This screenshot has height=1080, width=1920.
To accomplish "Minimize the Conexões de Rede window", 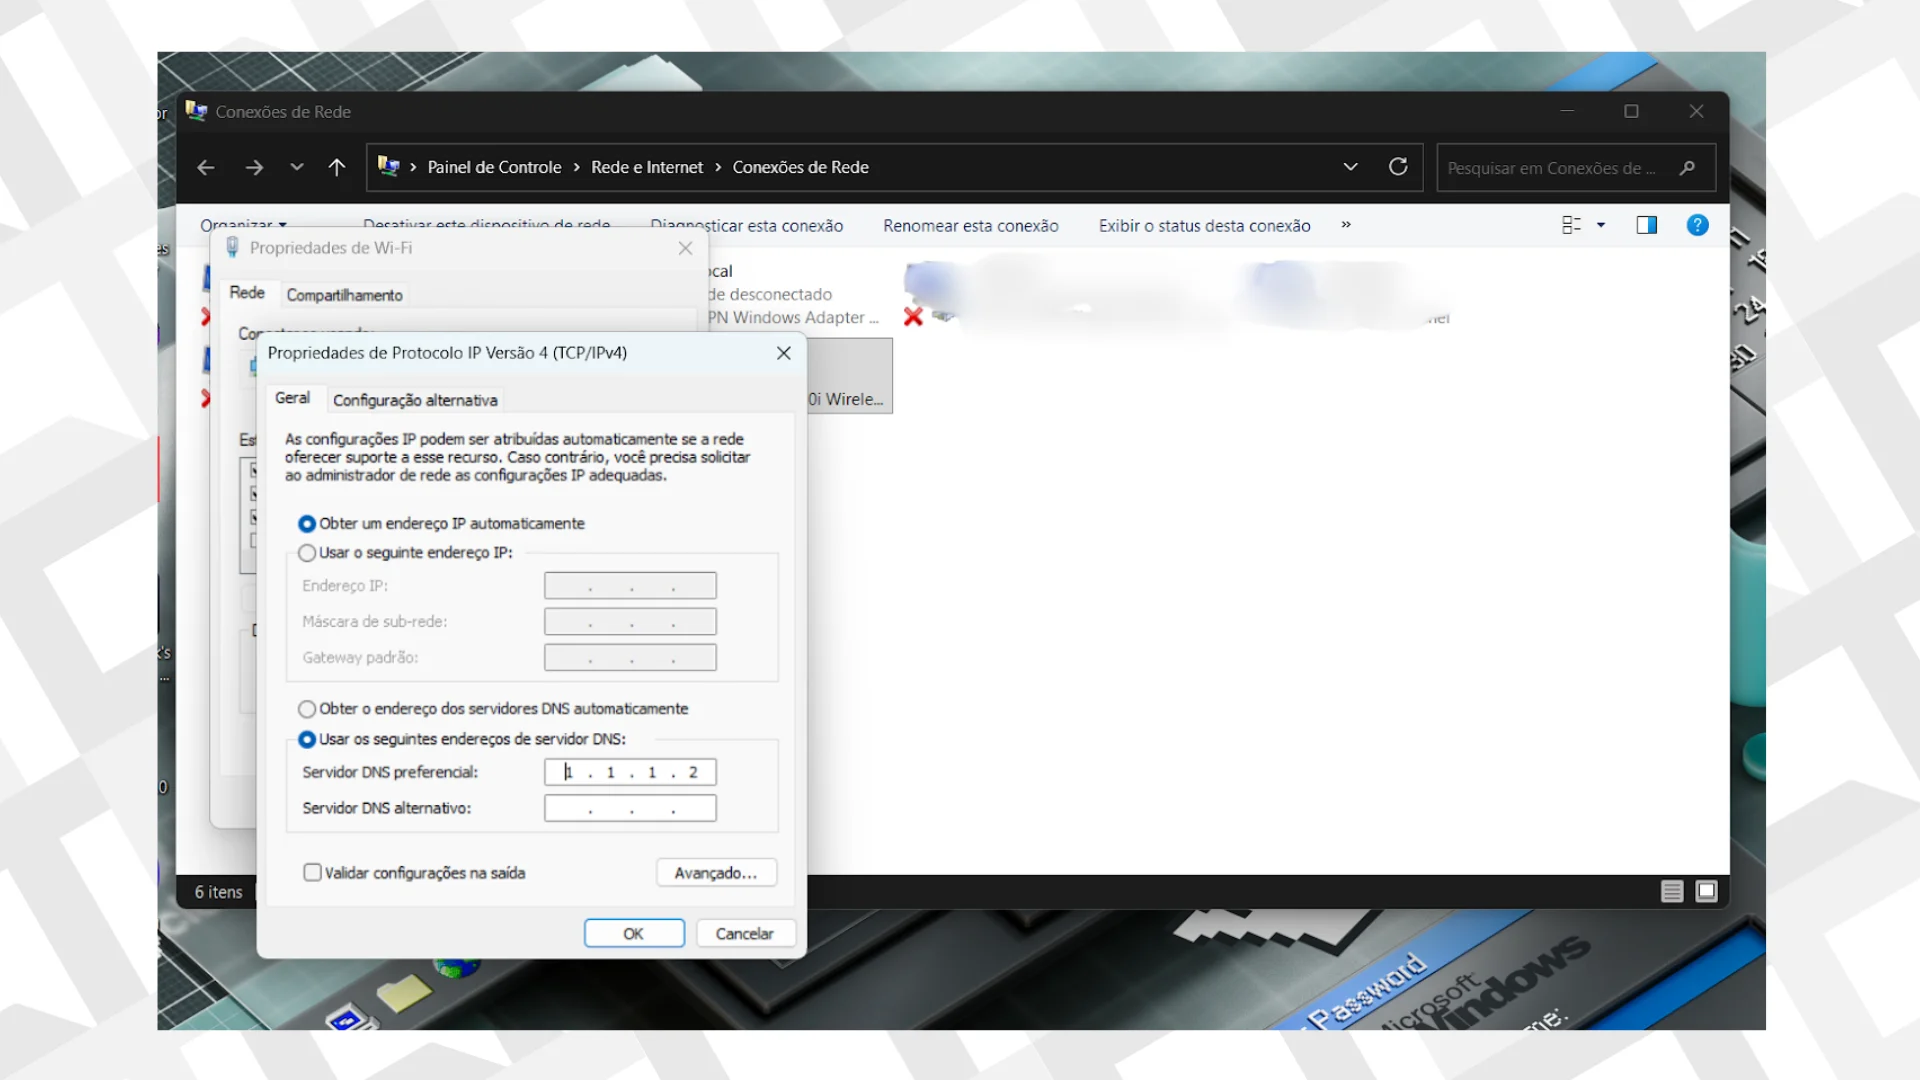I will pyautogui.click(x=1567, y=111).
